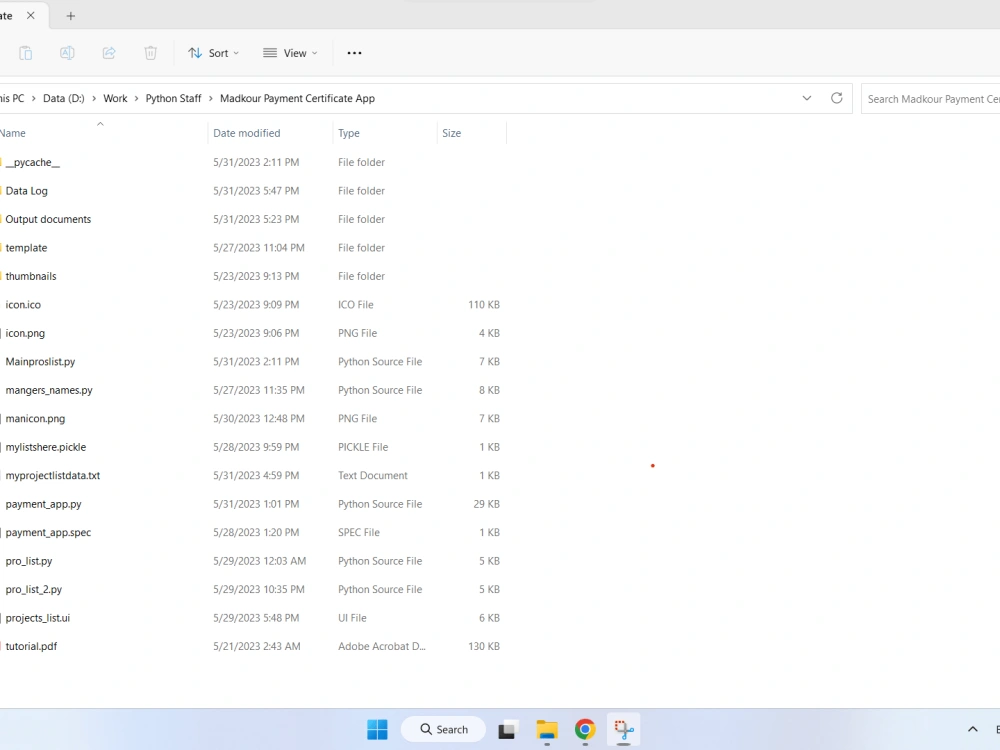Click Madkour Payment Certificate App breadcrumb
Screen dimensions: 1000x750
tap(297, 98)
